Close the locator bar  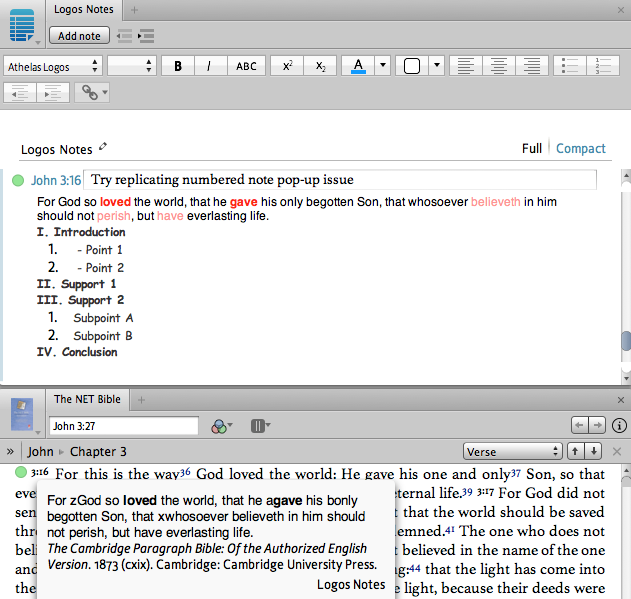pos(617,452)
